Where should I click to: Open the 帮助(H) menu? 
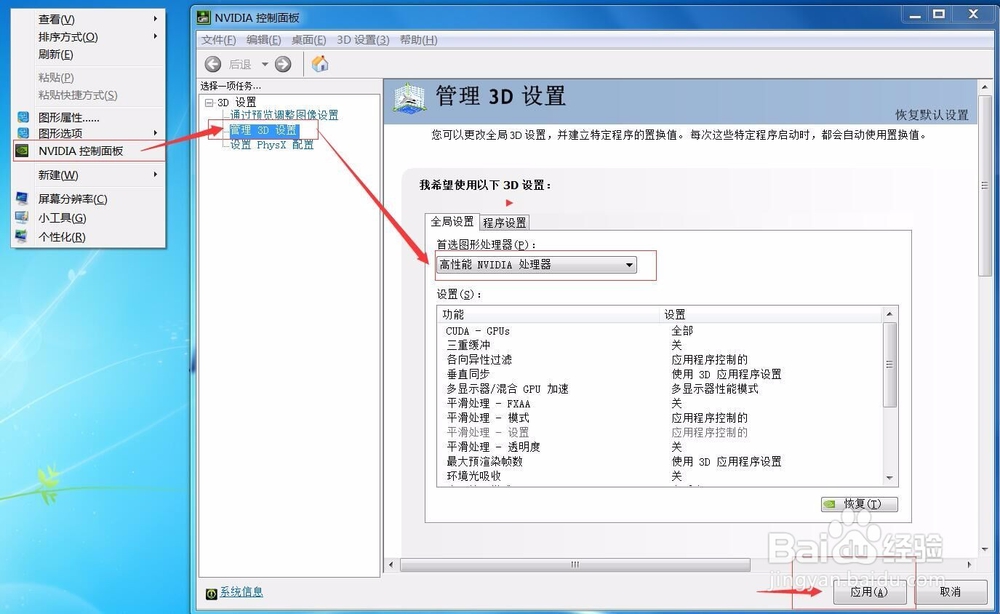pos(418,40)
